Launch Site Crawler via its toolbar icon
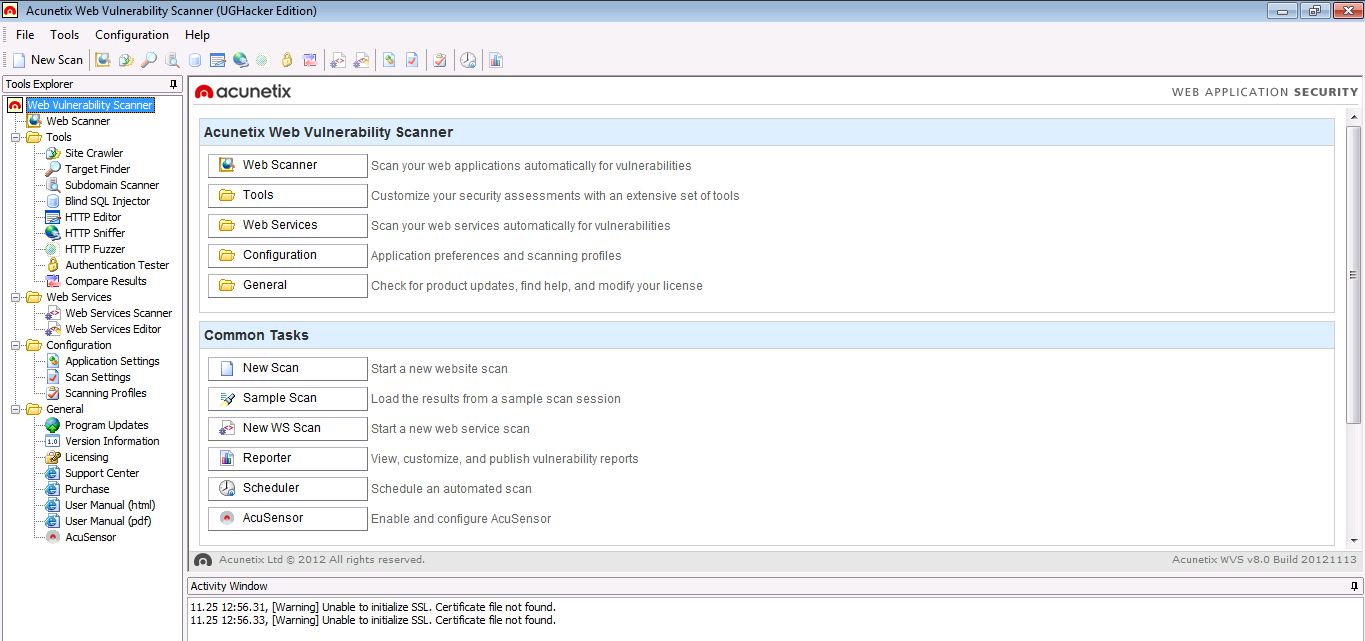The image size is (1365, 641). tap(126, 60)
